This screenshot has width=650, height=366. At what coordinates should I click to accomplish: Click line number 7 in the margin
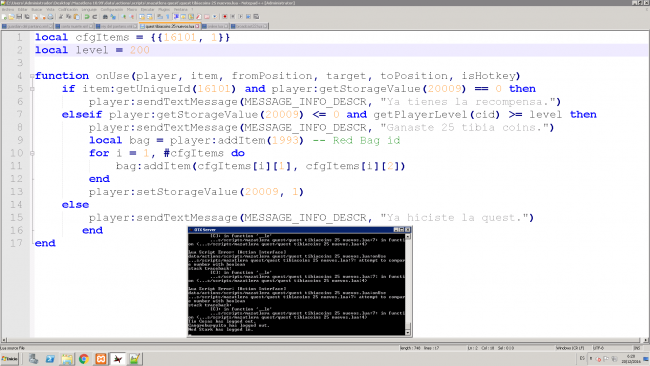19,114
